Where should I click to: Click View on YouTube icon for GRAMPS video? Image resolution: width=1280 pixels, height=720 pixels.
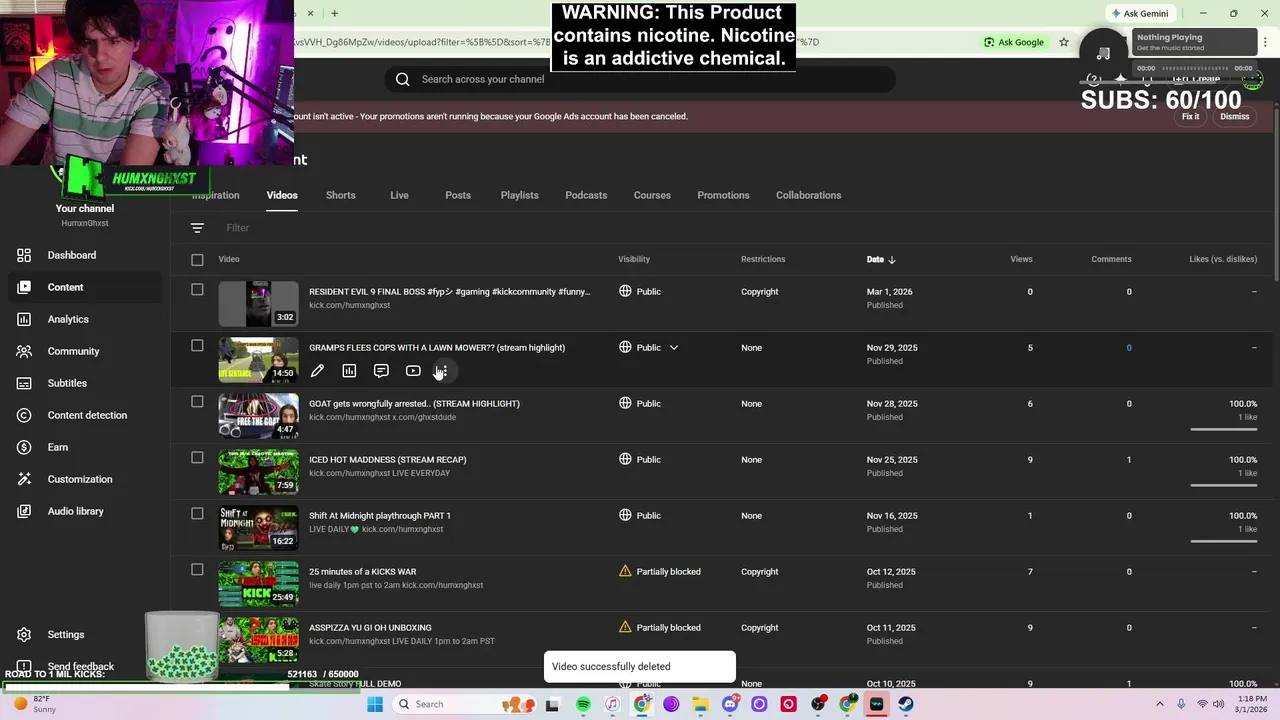pos(413,371)
